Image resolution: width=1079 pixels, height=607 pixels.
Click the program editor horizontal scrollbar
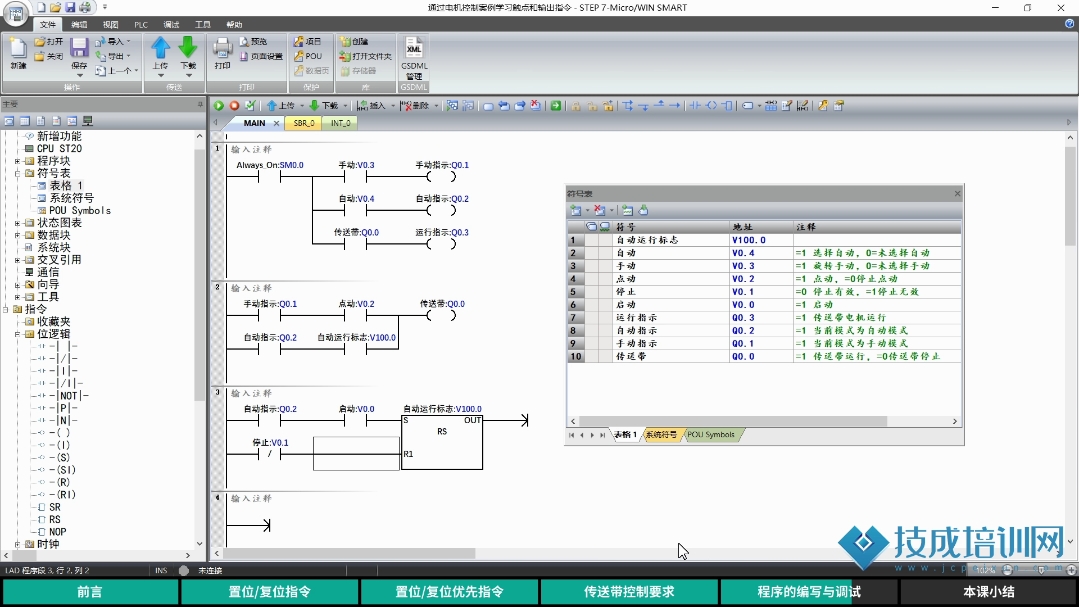pyautogui.click(x=350, y=553)
